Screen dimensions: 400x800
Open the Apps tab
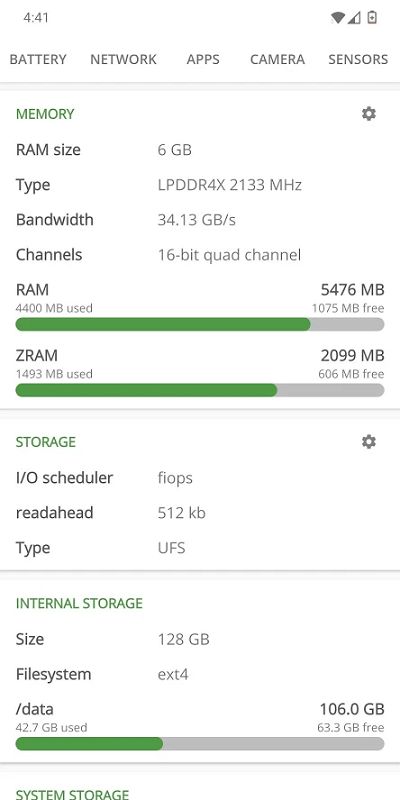point(203,59)
